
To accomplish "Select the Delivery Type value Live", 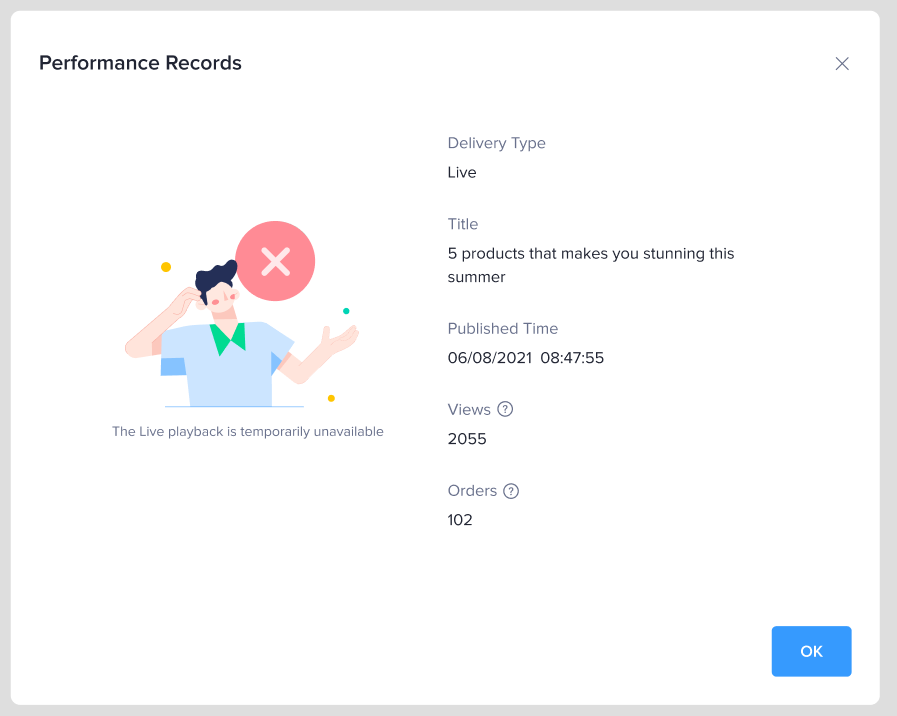I will (x=462, y=172).
